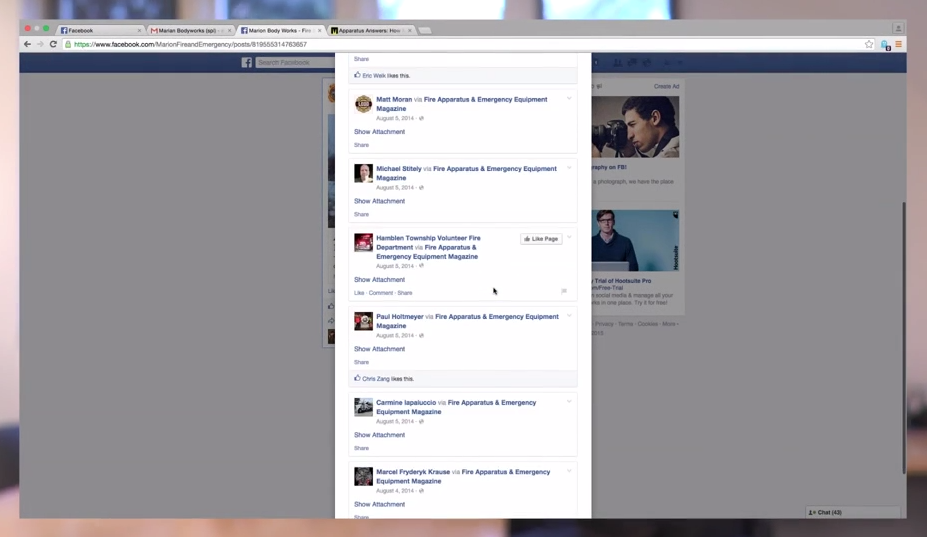
Task: Open Marcel Fryderyk Krause's profile picture
Action: [x=363, y=476]
